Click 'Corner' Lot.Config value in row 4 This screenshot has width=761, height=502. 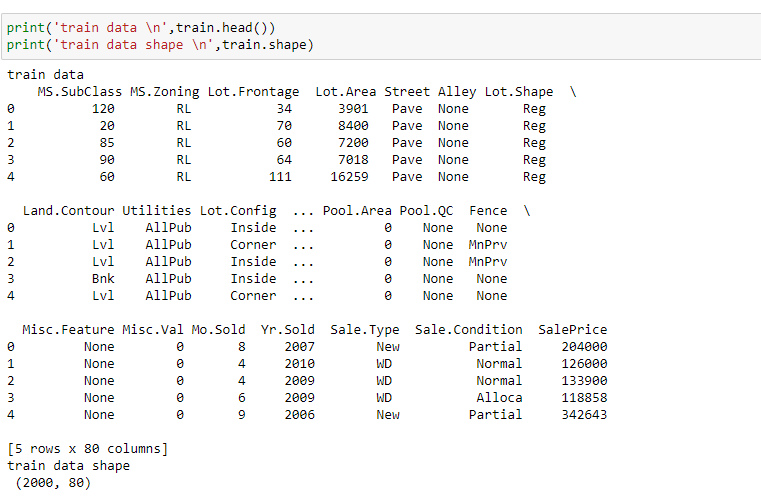point(253,296)
